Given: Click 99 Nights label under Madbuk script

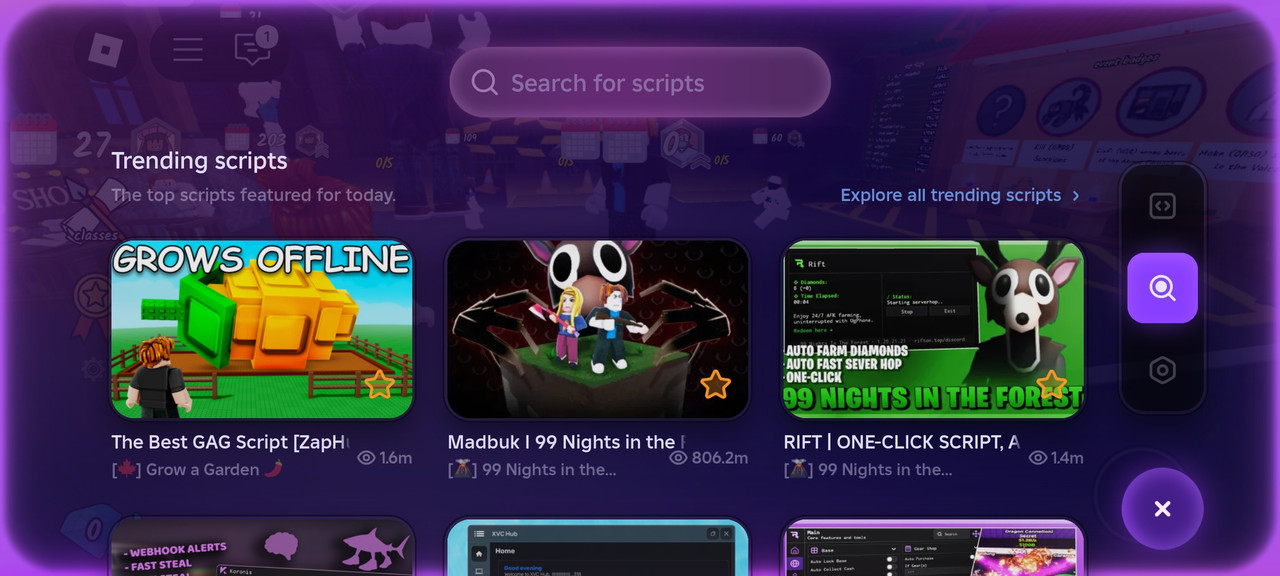Looking at the screenshot, I should coord(532,469).
